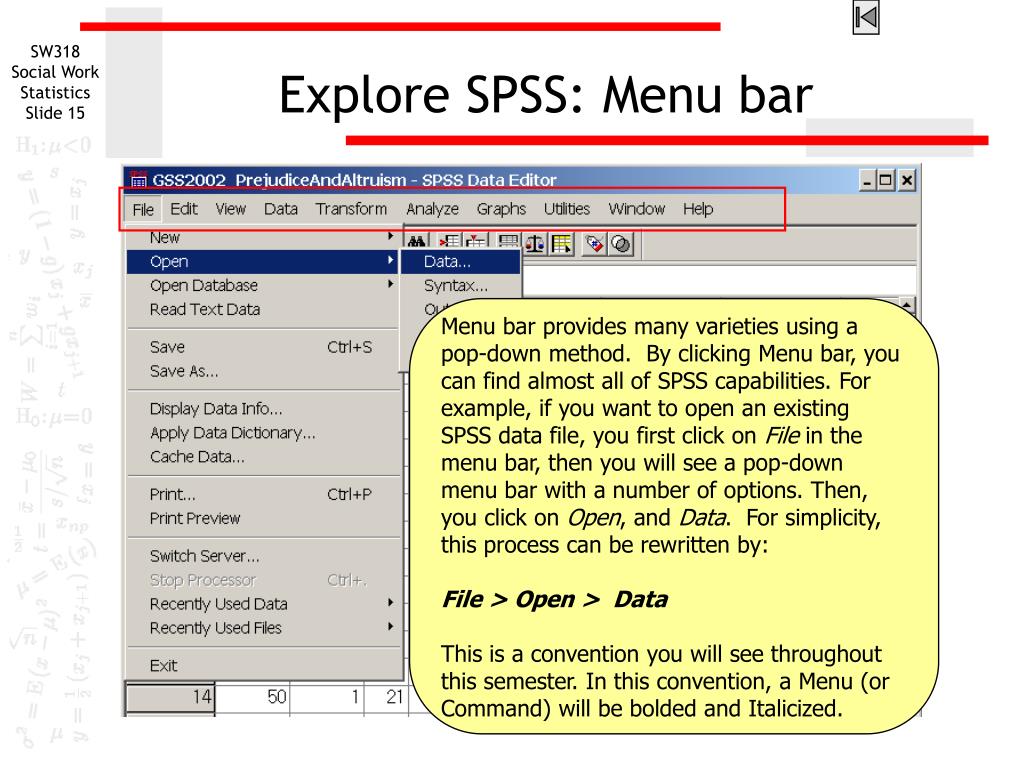Open the Window menu

pos(637,209)
